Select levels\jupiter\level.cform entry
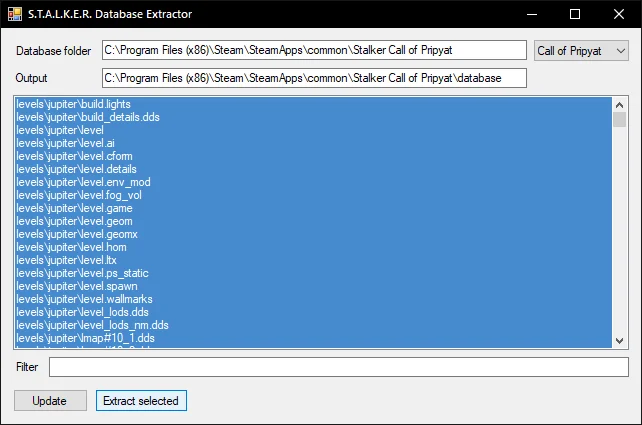 pos(313,156)
